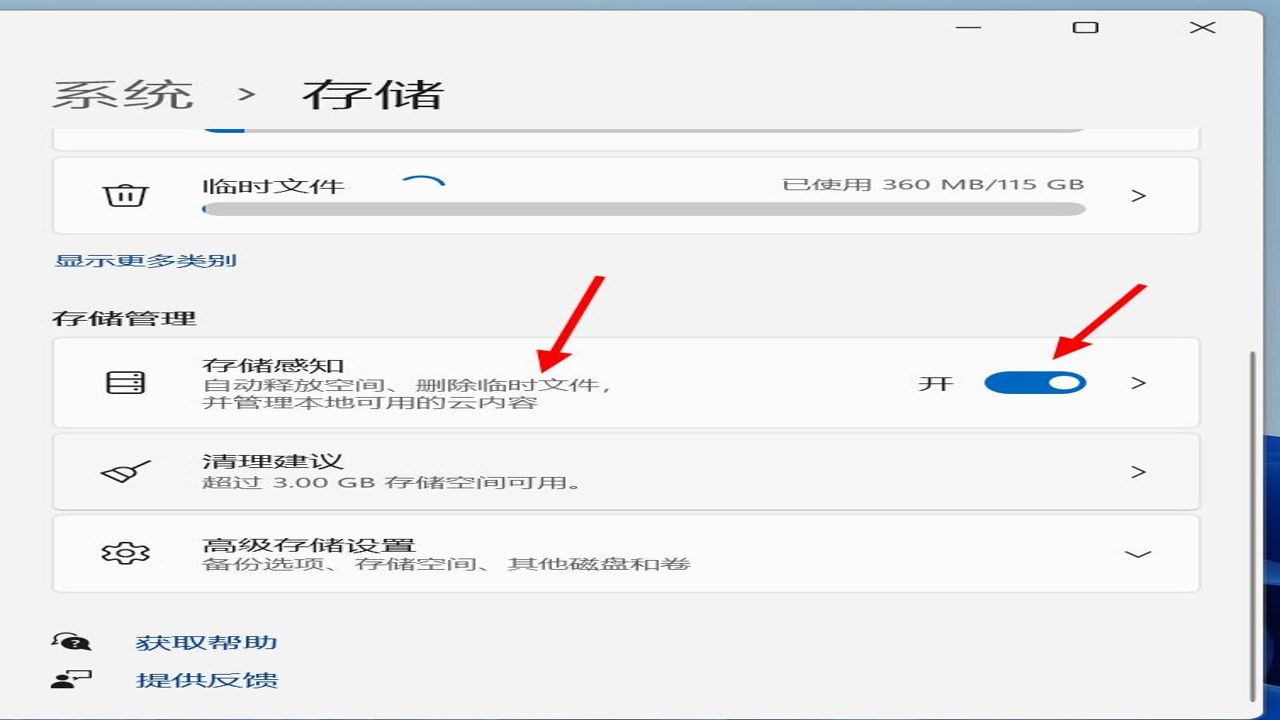Open 清理建议 page via its chevron
The height and width of the screenshot is (720, 1280).
point(1138,471)
